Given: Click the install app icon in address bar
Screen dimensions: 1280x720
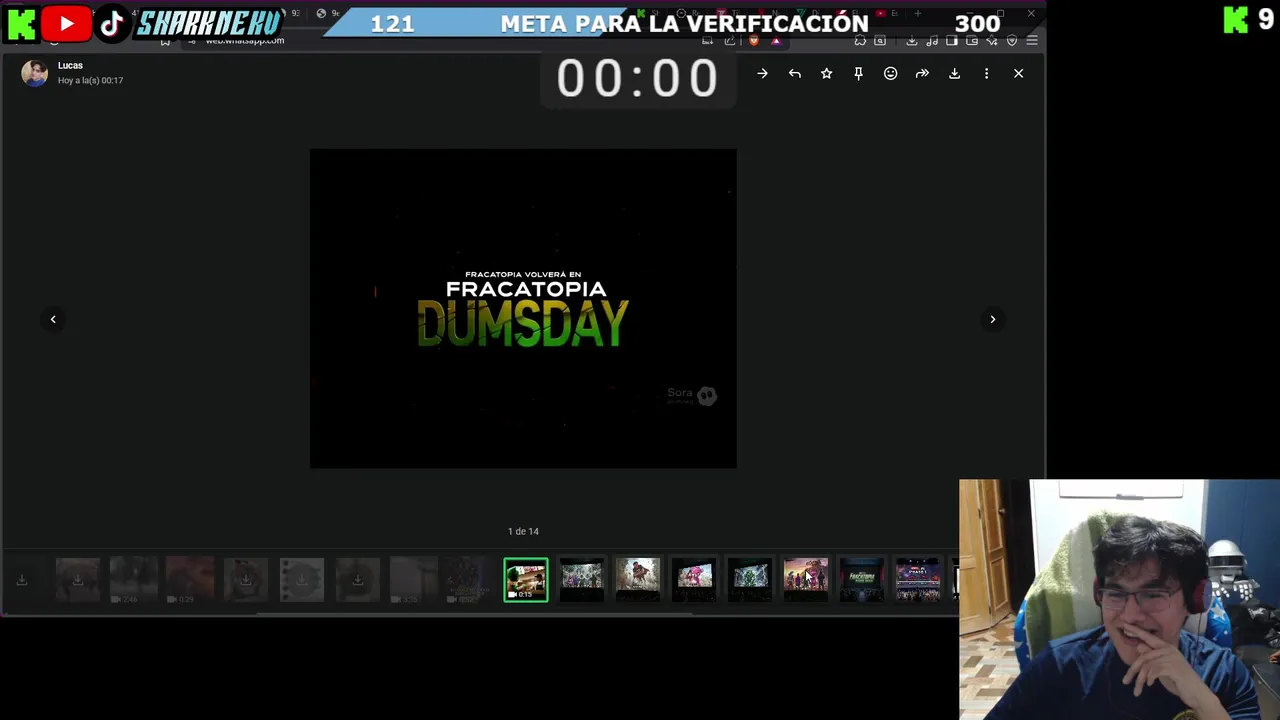Looking at the screenshot, I should pyautogui.click(x=708, y=40).
